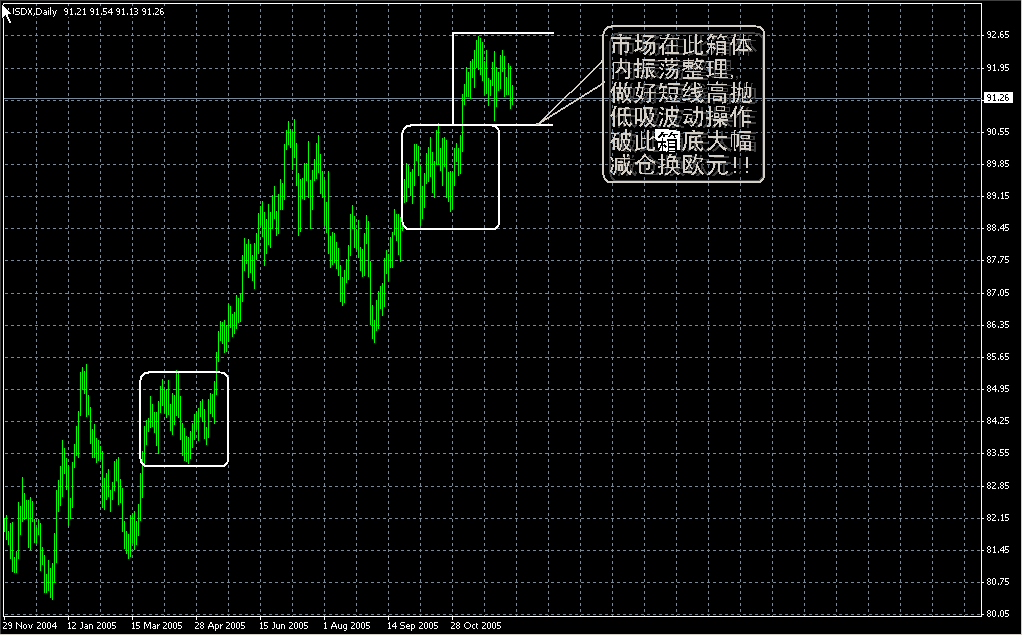
Task: Click the 91.95 price axis label
Action: (998, 67)
